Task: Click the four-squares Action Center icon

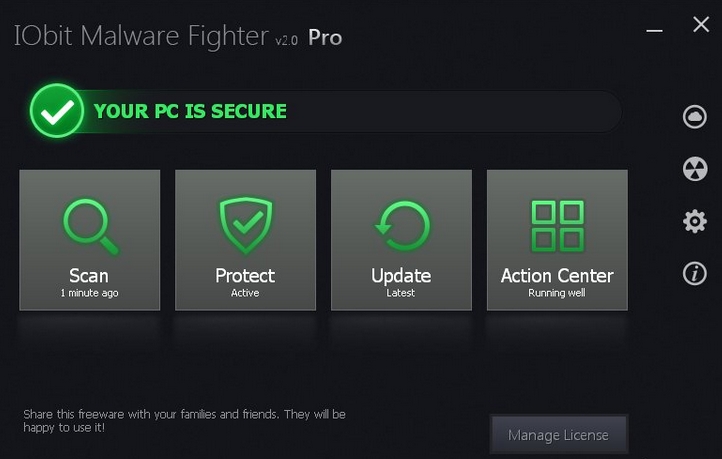Action: (557, 226)
